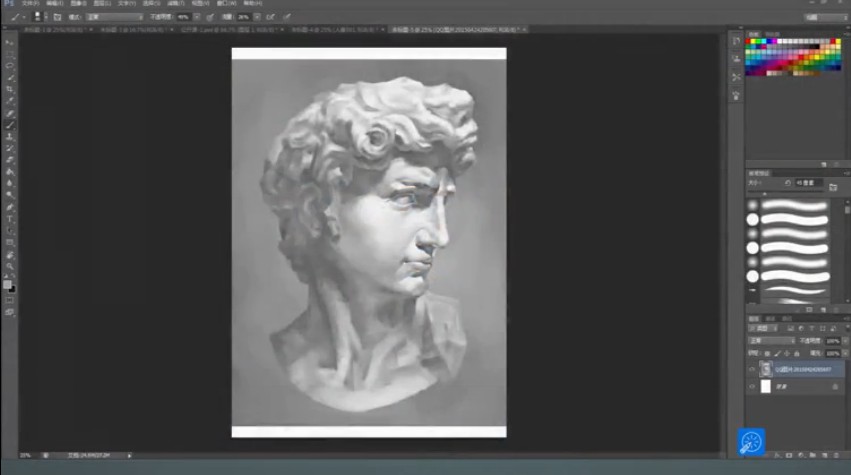851x475 pixels.
Task: Select the Lasso tool
Action: pos(10,66)
